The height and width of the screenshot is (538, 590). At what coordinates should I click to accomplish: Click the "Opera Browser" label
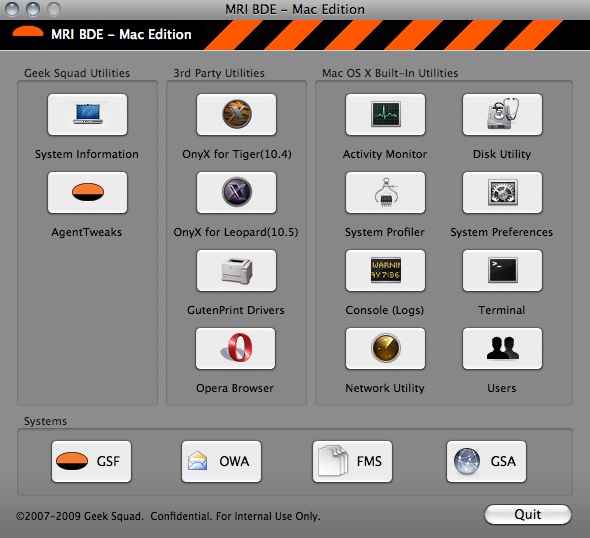click(235, 388)
